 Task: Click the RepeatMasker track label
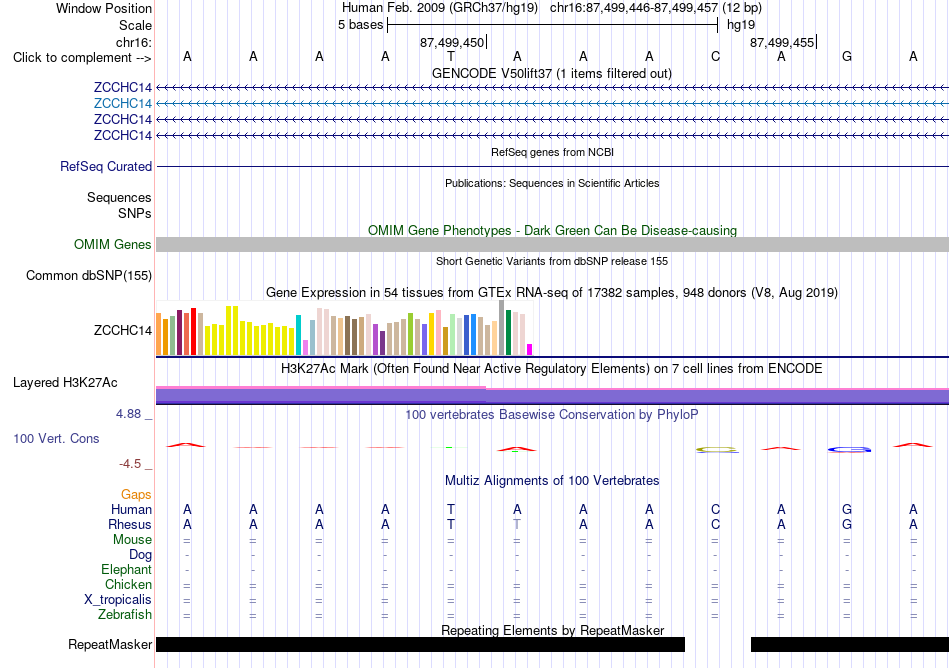coord(110,644)
